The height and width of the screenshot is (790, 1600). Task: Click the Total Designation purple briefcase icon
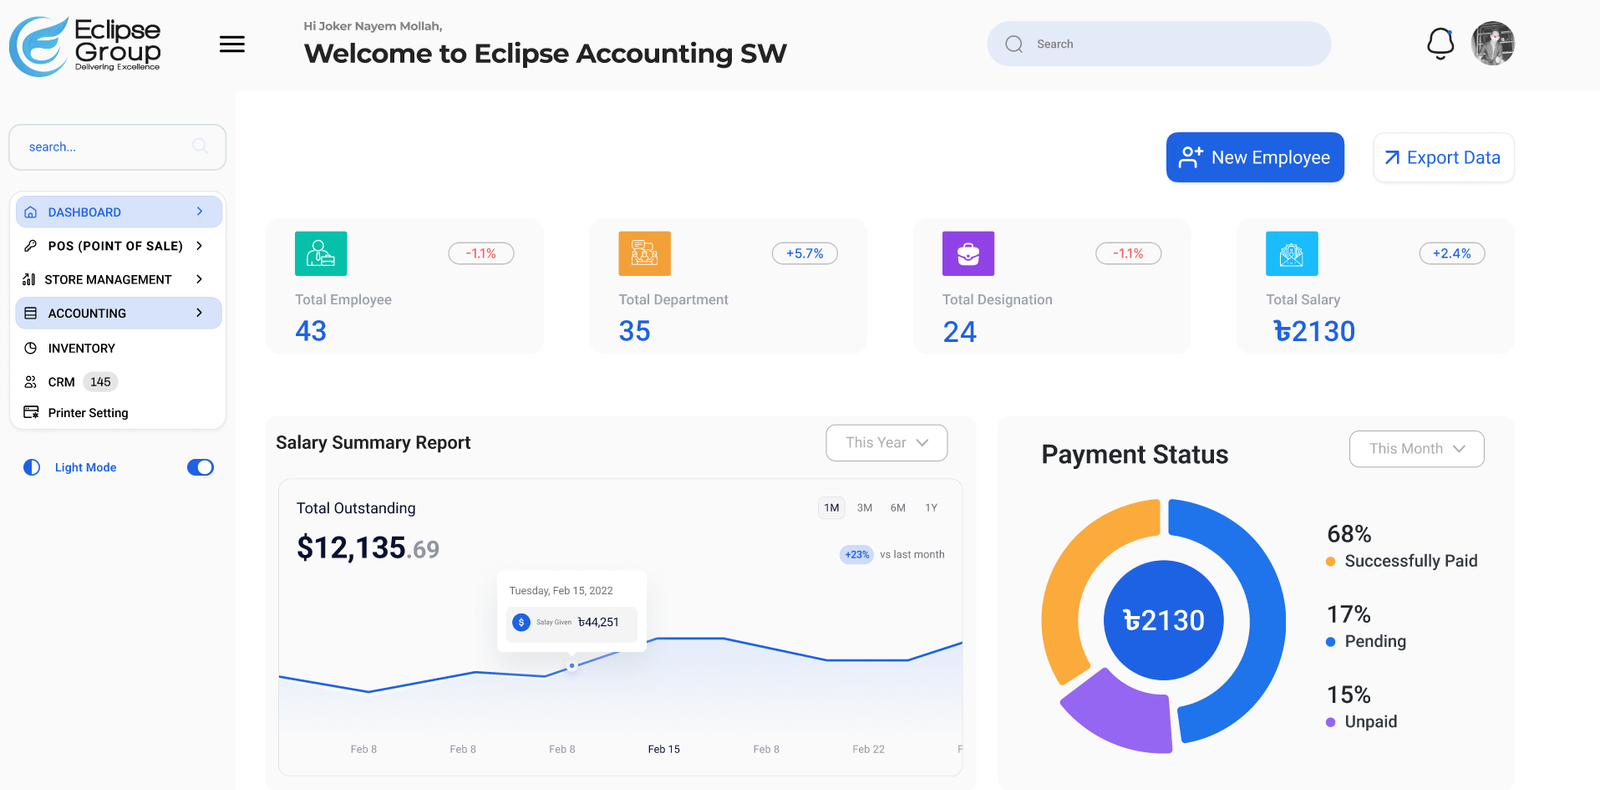(x=968, y=254)
